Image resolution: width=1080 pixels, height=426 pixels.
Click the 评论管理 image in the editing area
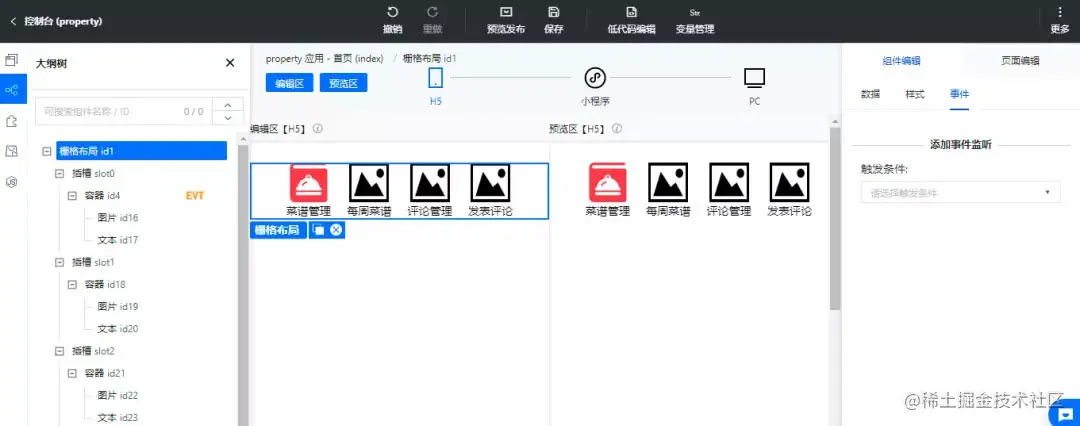[430, 183]
